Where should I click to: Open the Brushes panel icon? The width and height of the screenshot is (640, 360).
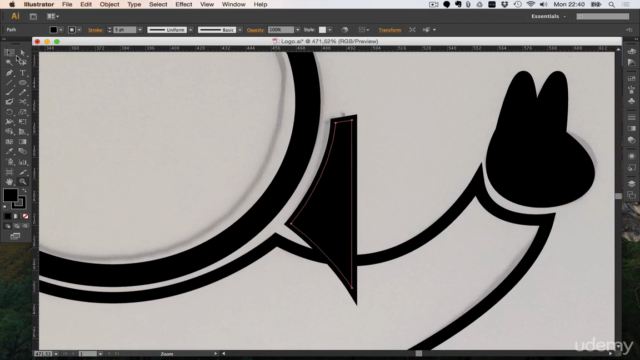pyautogui.click(x=631, y=90)
